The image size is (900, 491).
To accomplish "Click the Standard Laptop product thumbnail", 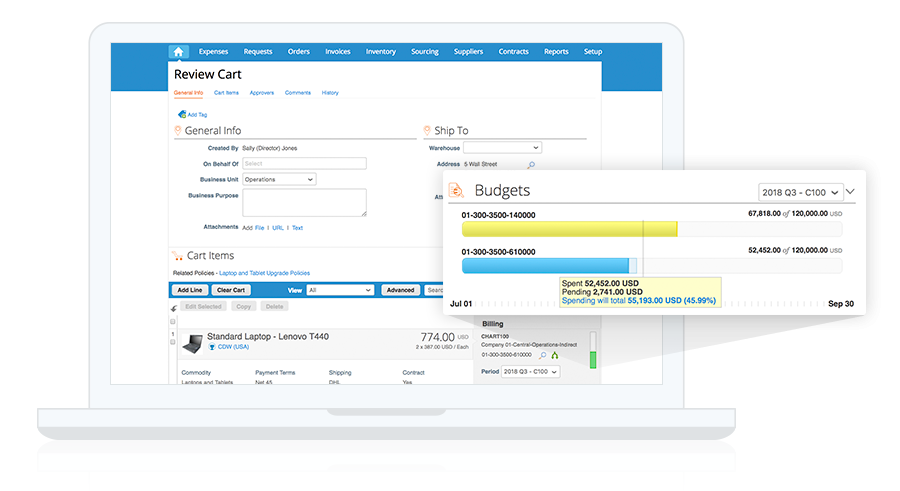I will pos(192,343).
